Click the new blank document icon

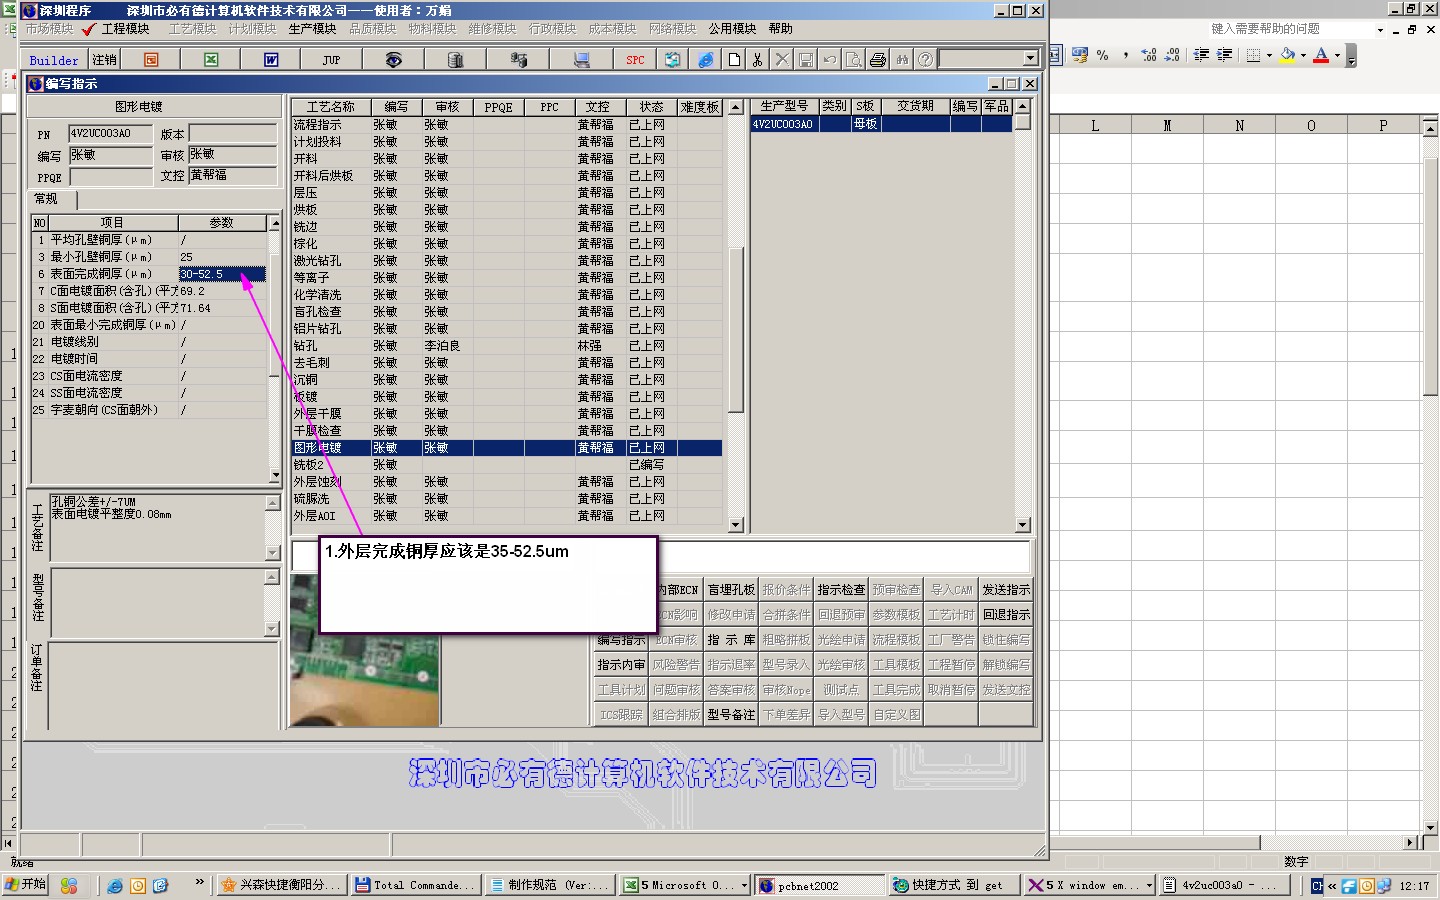pos(734,60)
